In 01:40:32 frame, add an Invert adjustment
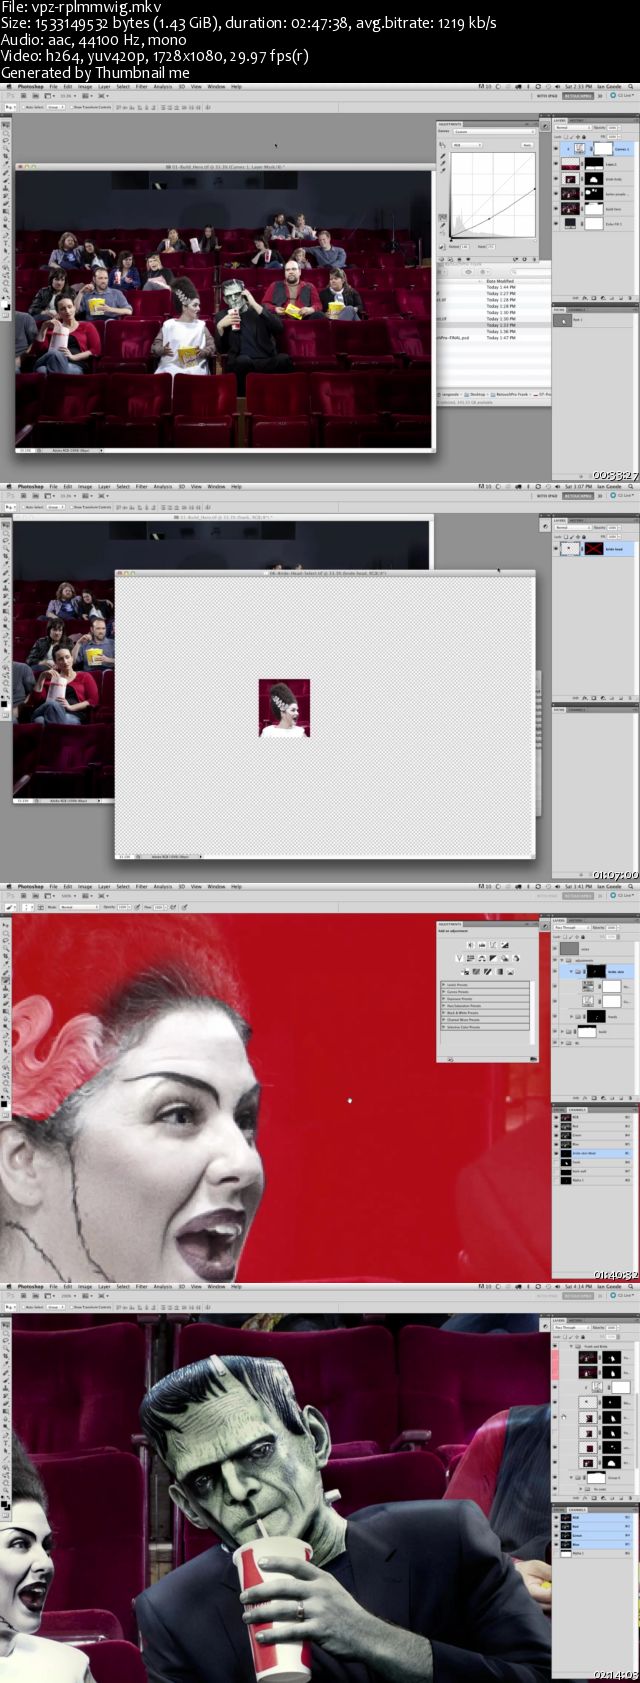Viewport: 640px width, 1683px height. point(465,971)
